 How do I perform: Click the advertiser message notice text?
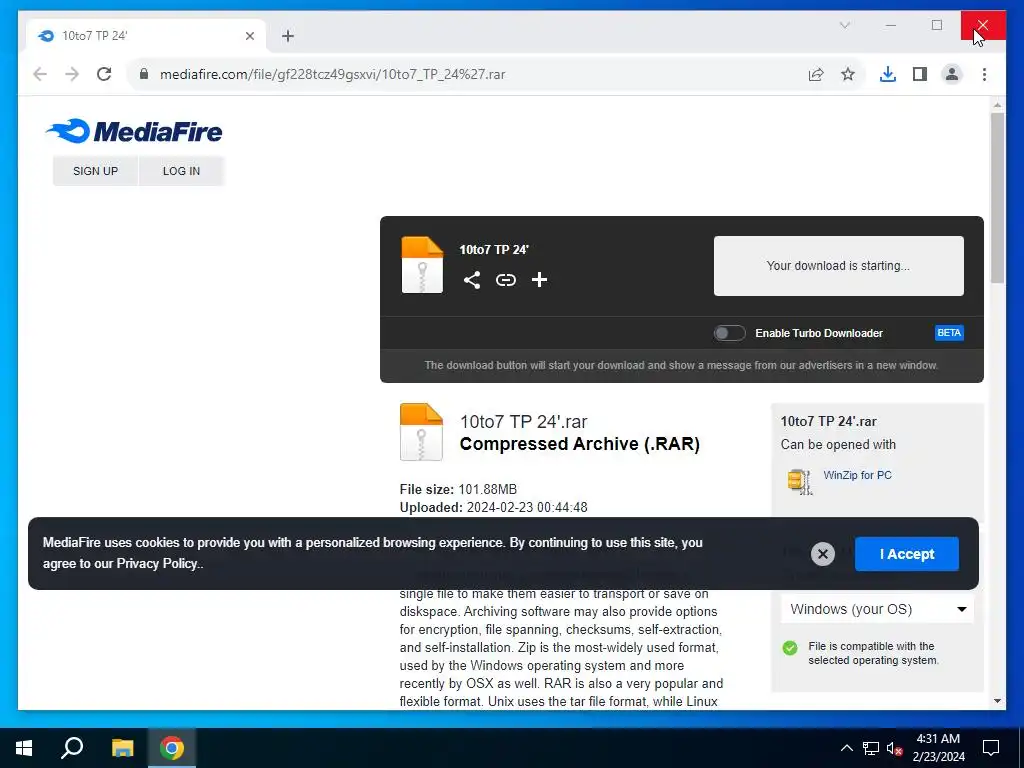681,365
